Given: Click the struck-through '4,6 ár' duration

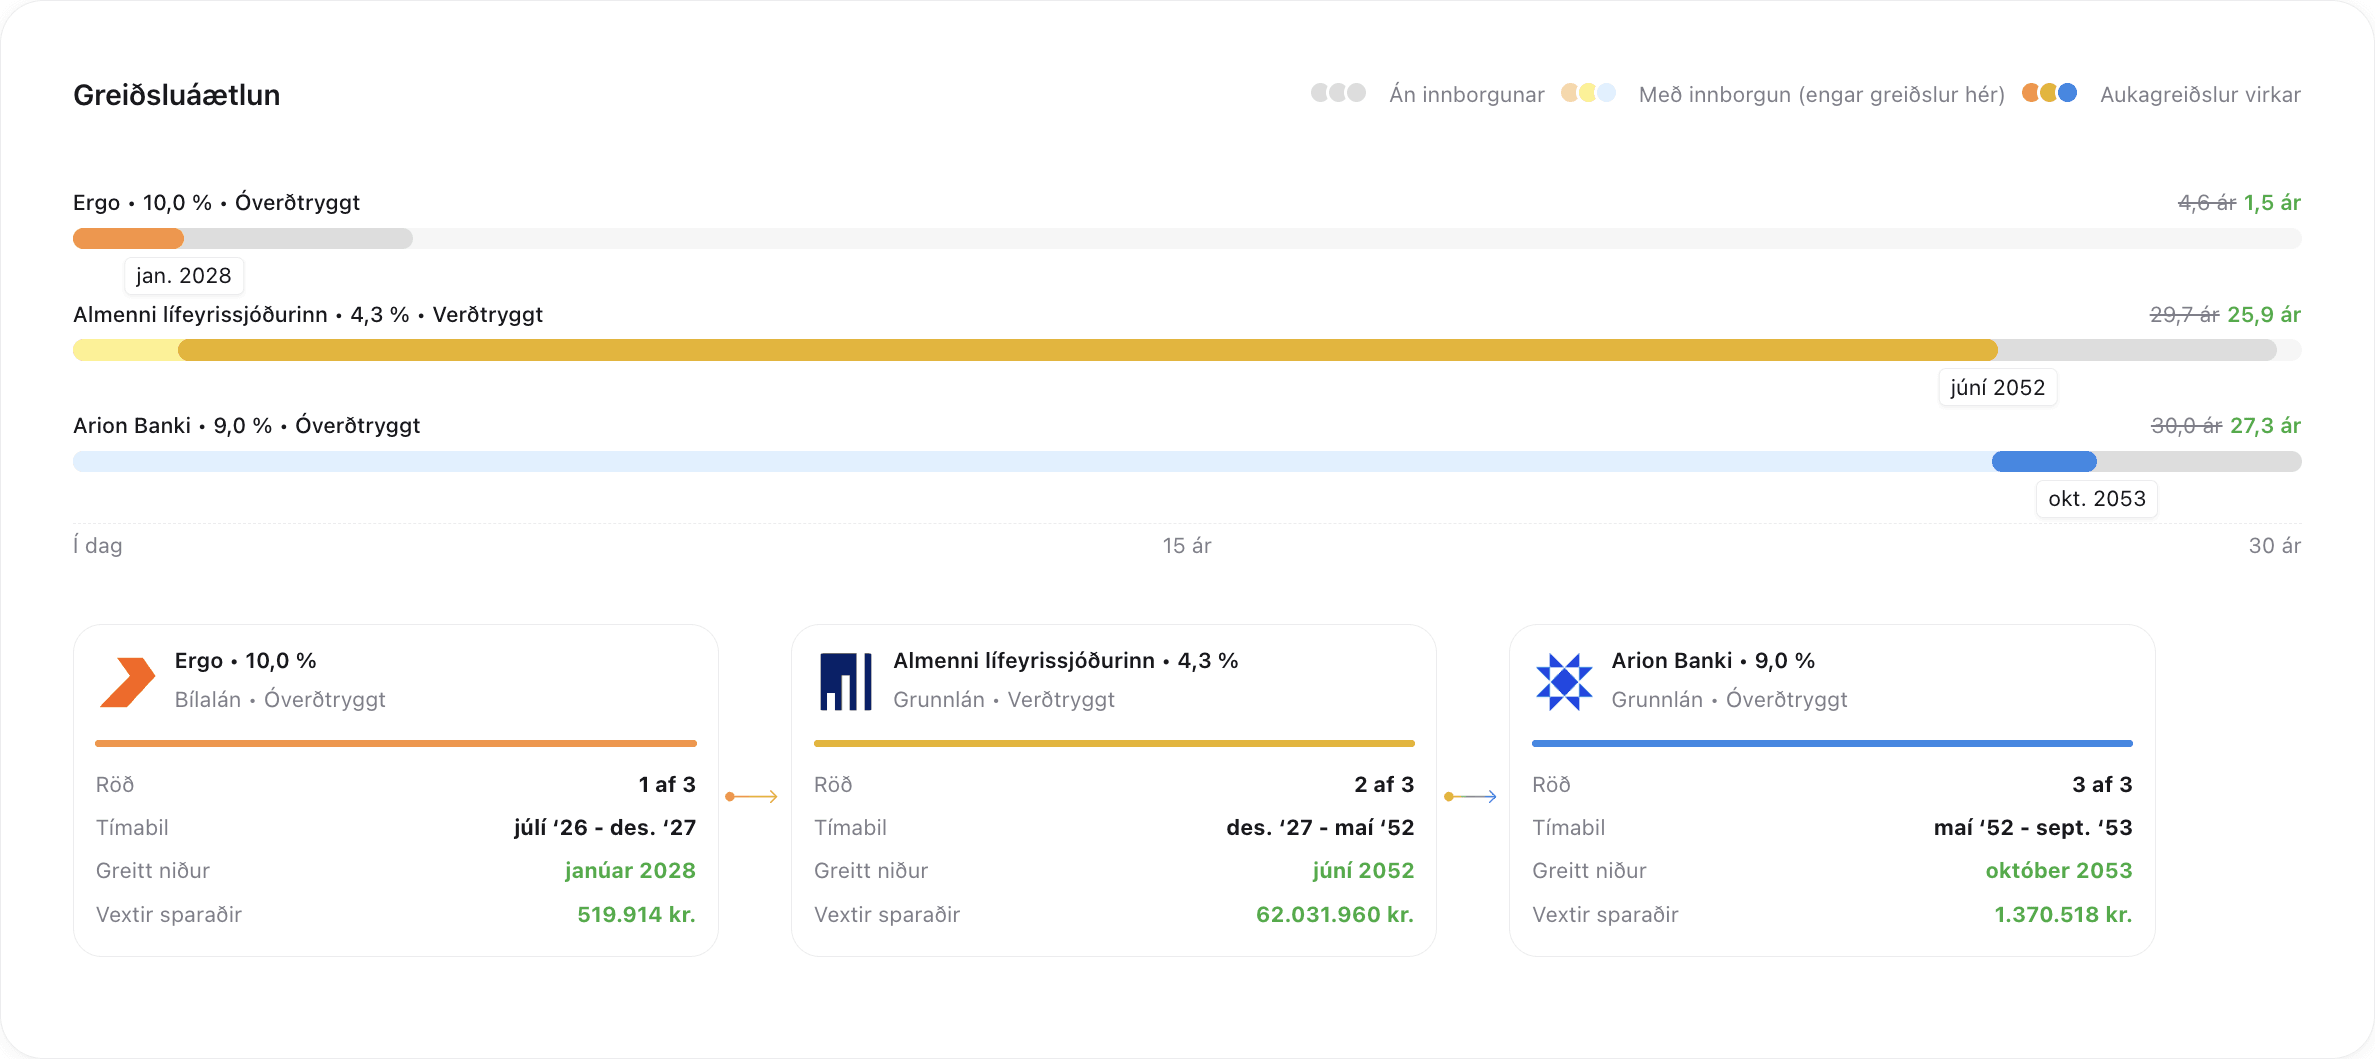Looking at the screenshot, I should pyautogui.click(x=2207, y=203).
